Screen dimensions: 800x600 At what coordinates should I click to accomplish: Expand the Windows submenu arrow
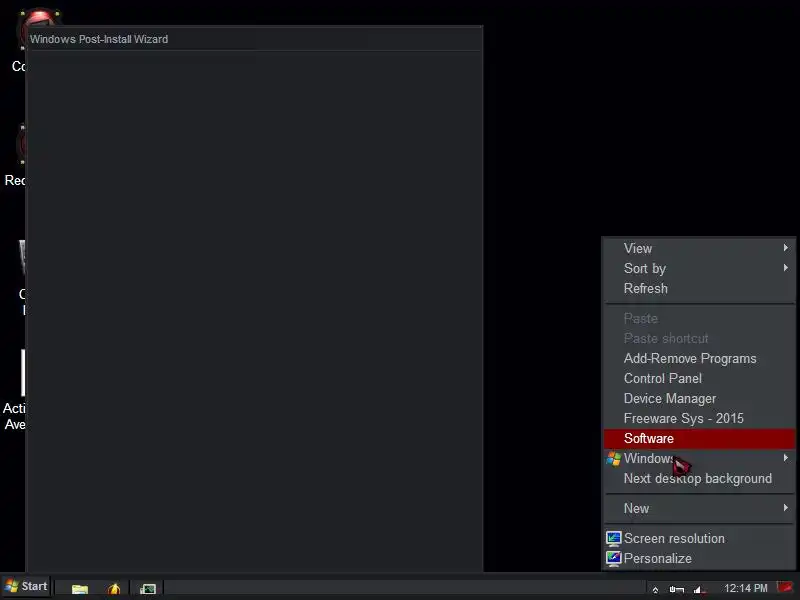pyautogui.click(x=786, y=458)
